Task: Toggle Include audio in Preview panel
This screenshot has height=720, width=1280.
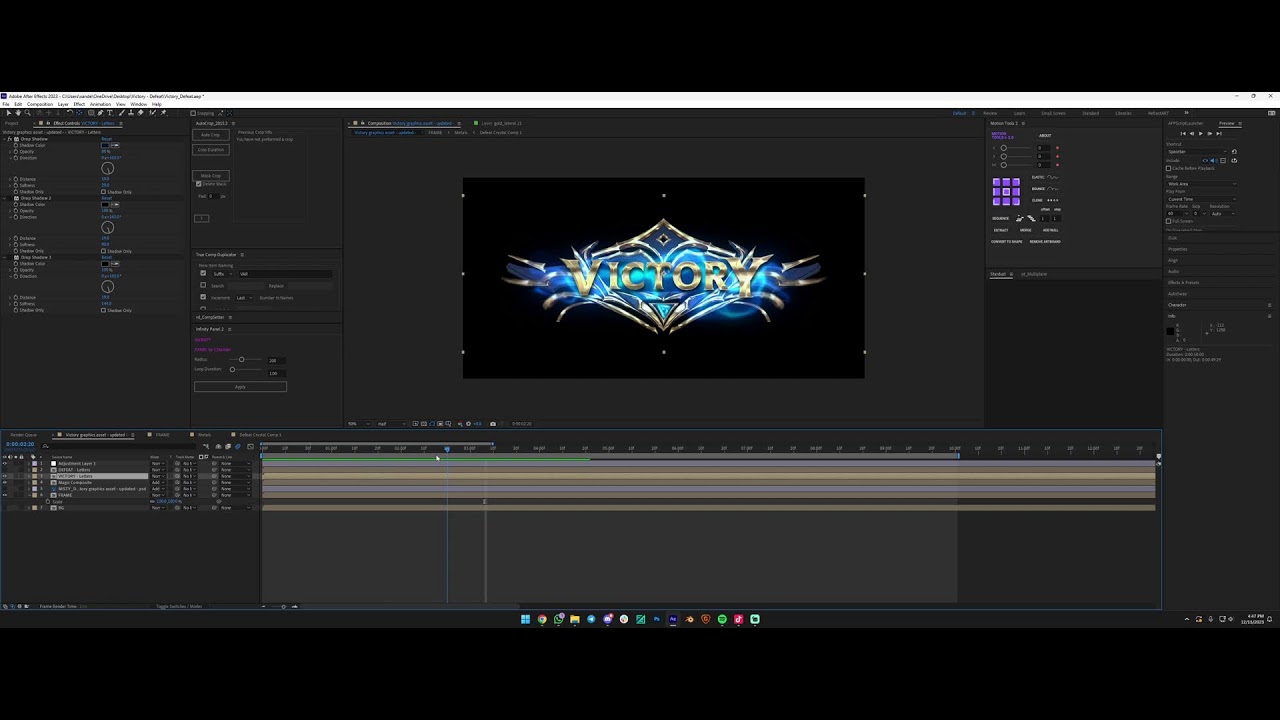Action: coord(1213,161)
